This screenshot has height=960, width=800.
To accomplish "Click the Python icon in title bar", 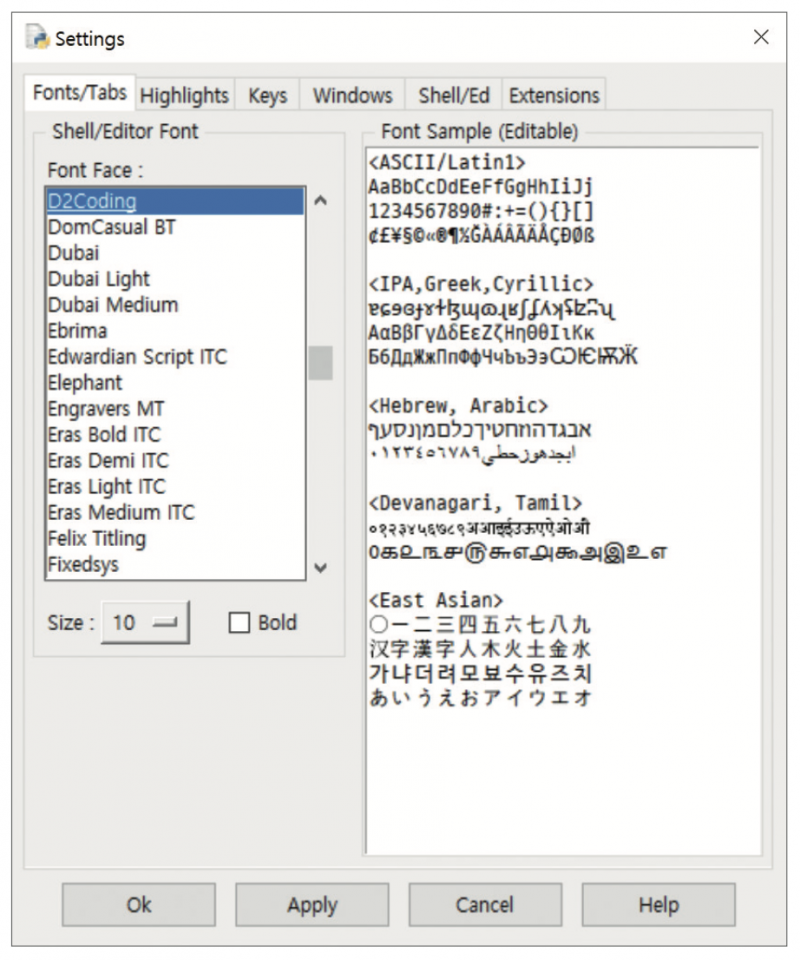I will coord(38,38).
